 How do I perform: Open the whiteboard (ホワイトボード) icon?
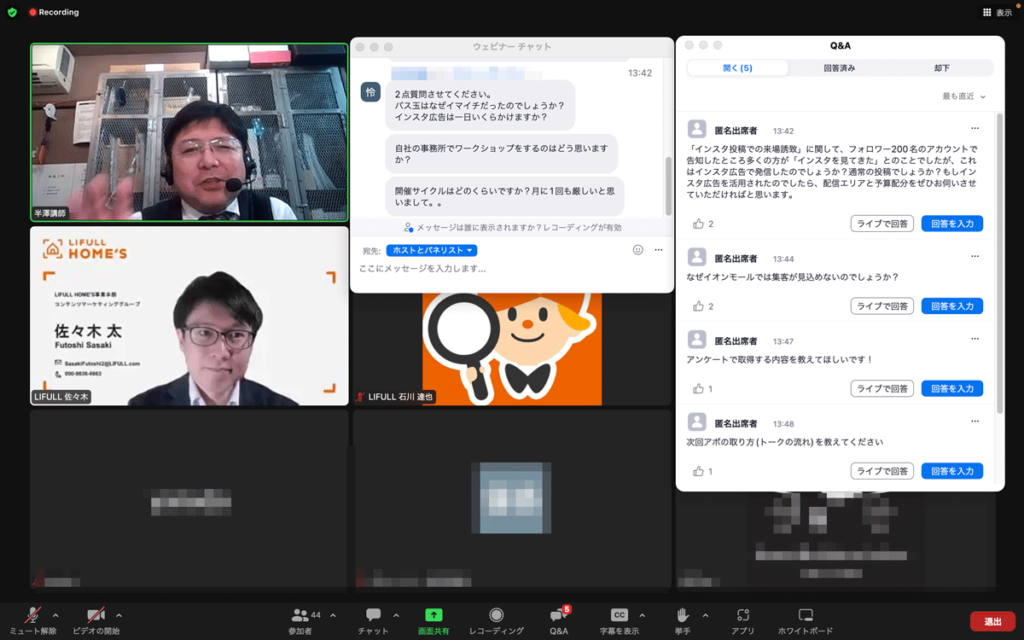click(805, 614)
